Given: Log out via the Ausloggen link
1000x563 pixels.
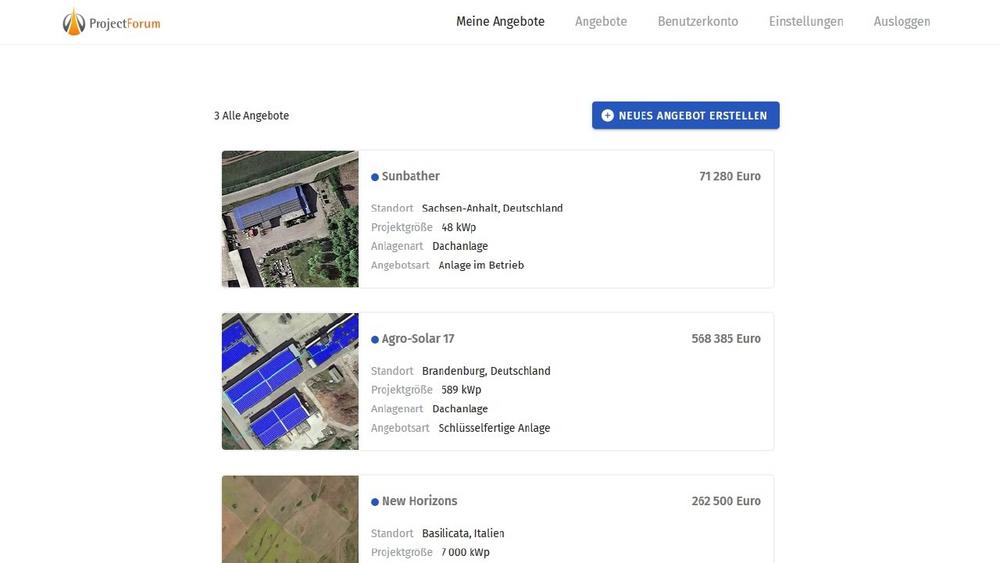Looking at the screenshot, I should tap(901, 22).
